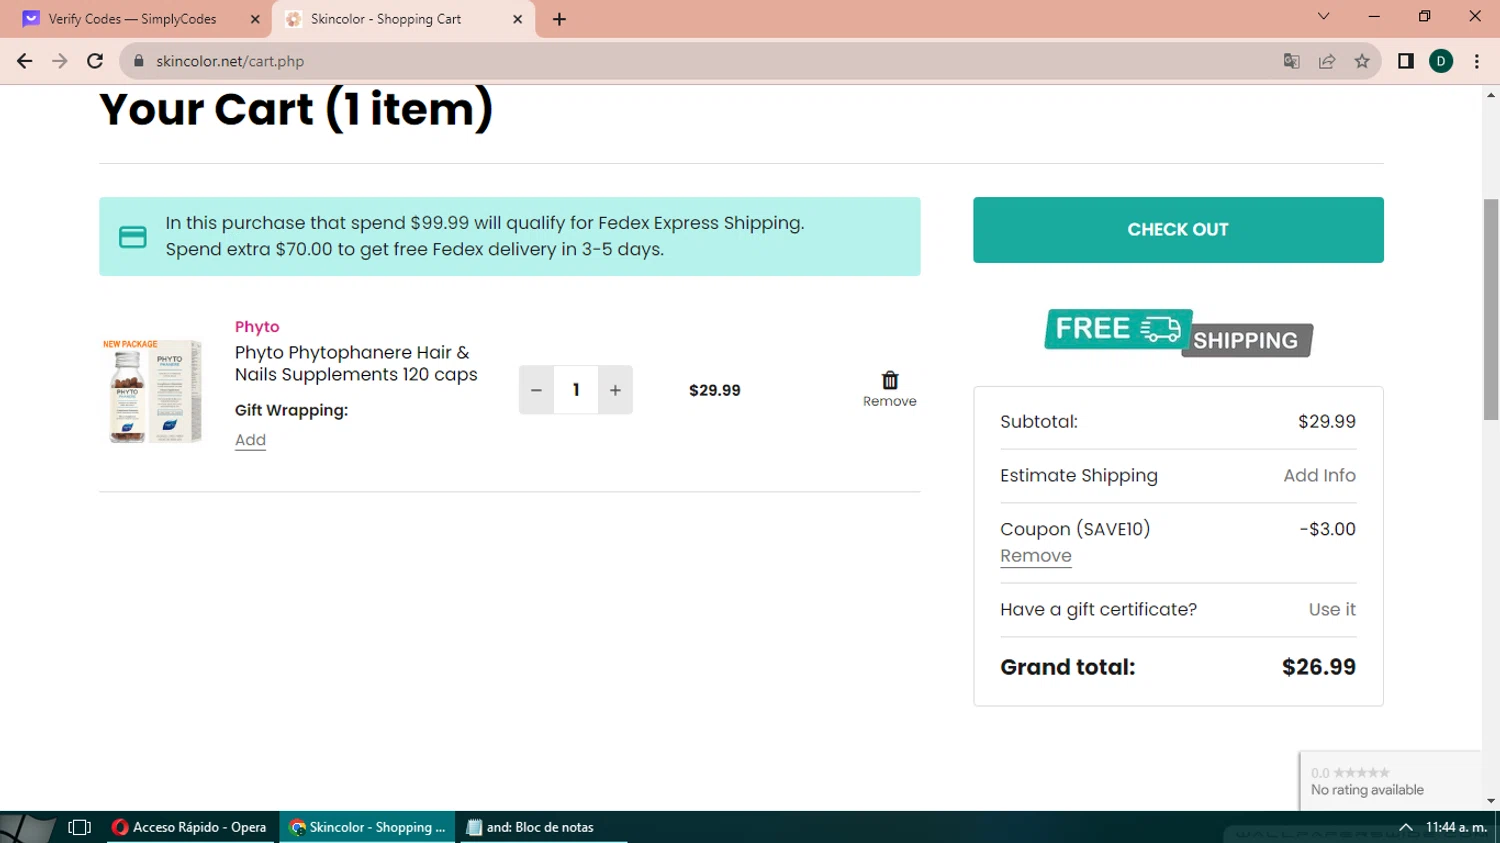Click the taskbar clock 11:44 a. m.

point(1456,827)
